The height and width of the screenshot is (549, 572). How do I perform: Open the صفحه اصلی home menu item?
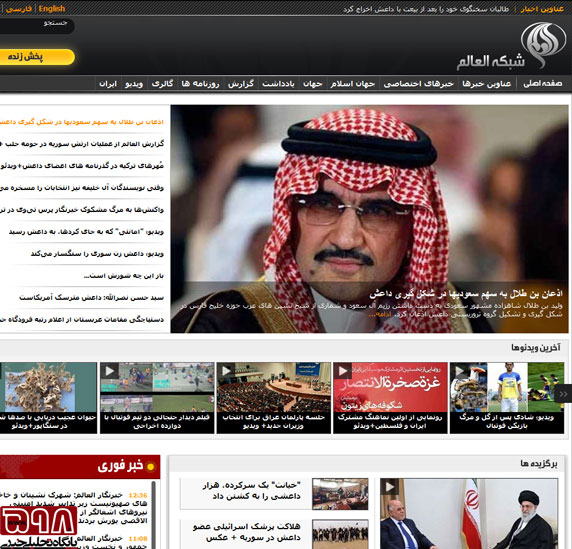pos(542,84)
